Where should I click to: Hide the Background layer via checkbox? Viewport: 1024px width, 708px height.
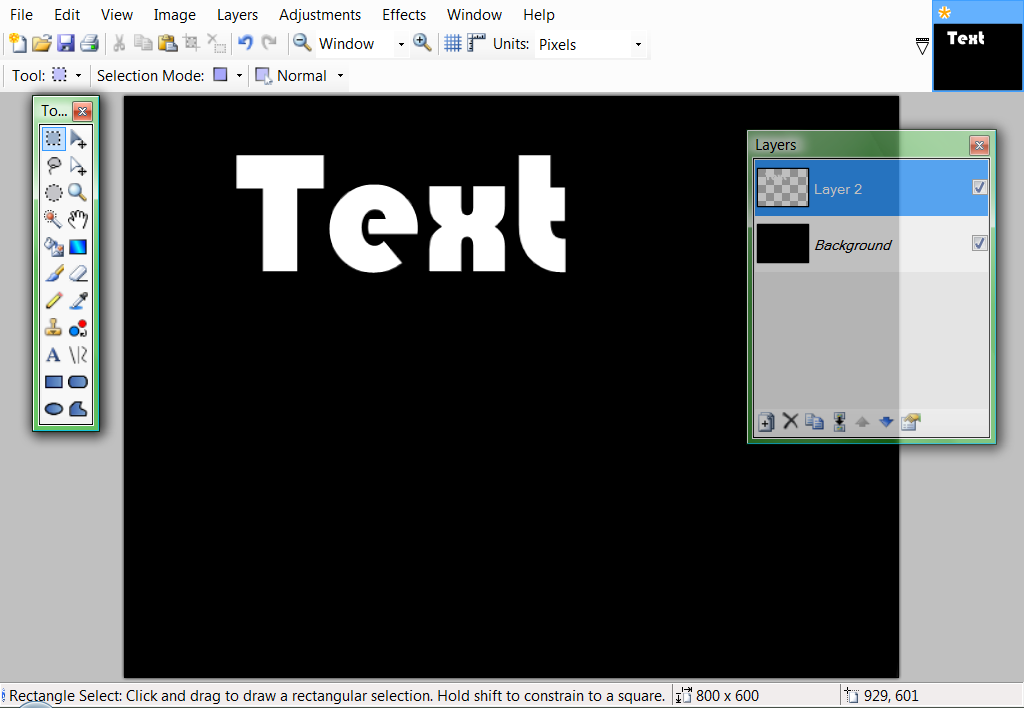pyautogui.click(x=979, y=244)
